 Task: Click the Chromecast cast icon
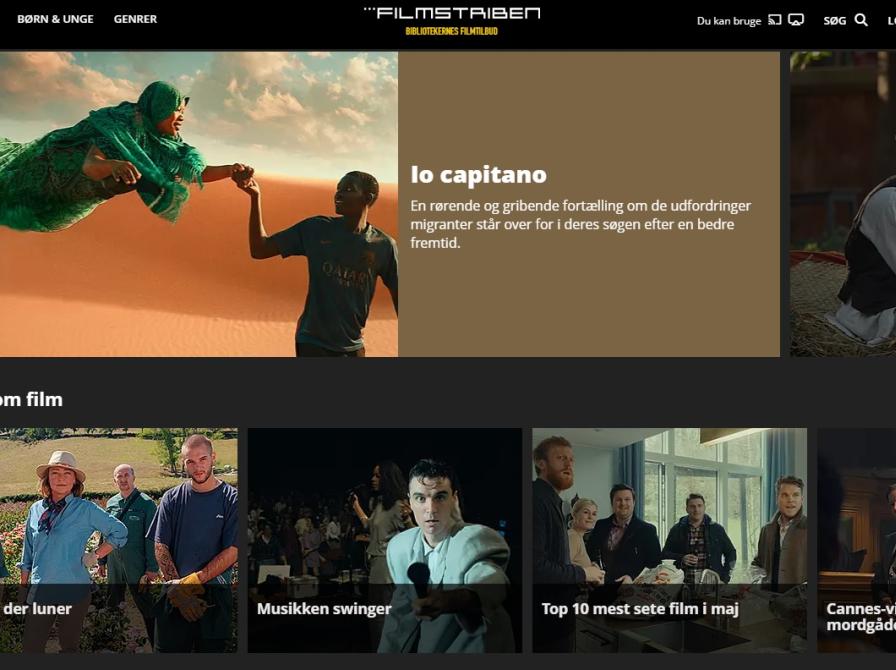click(x=774, y=20)
